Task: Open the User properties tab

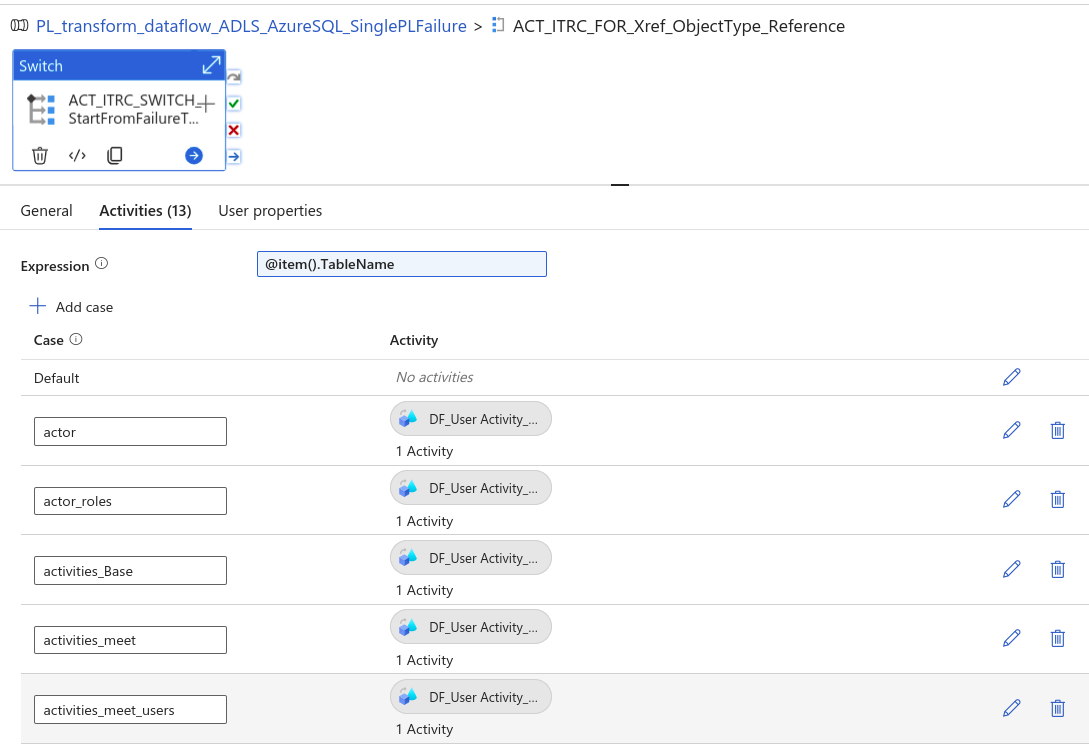Action: (269, 210)
